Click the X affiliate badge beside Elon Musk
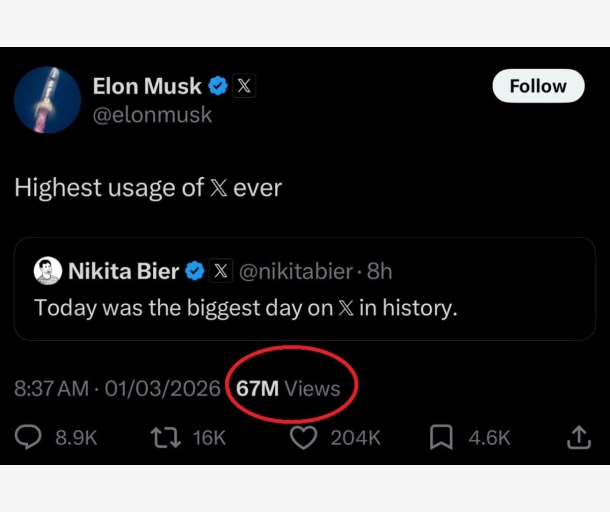 click(244, 86)
